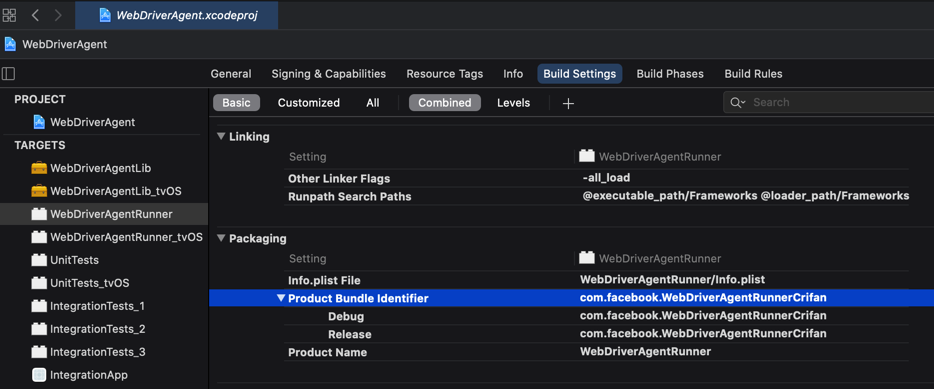Image resolution: width=934 pixels, height=389 pixels.
Task: Select the WebDriverAgent project item
Action: [92, 122]
